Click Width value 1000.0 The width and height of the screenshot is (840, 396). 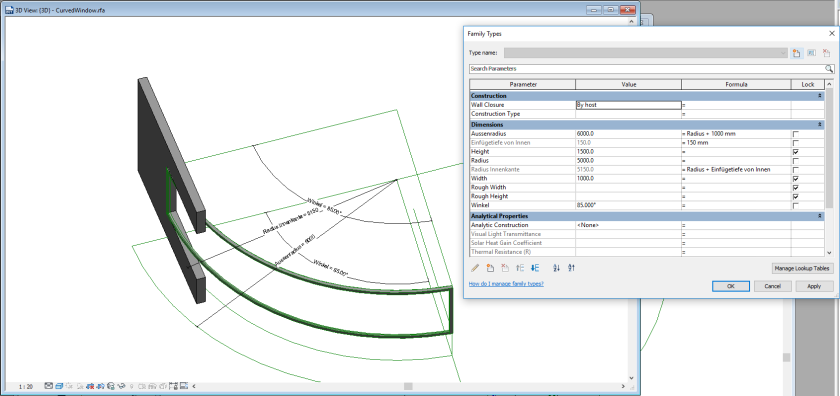click(628, 178)
